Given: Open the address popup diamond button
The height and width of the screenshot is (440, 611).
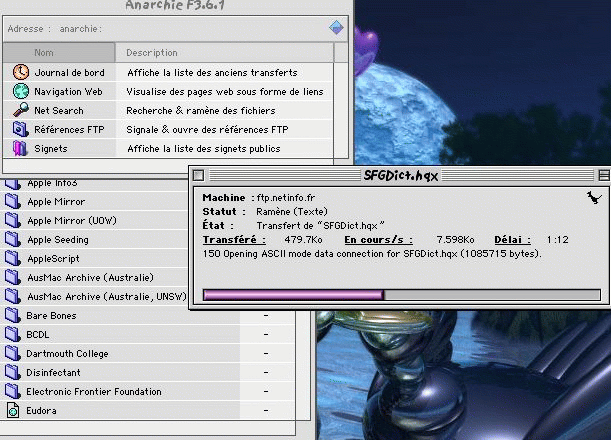Looking at the screenshot, I should click(336, 28).
